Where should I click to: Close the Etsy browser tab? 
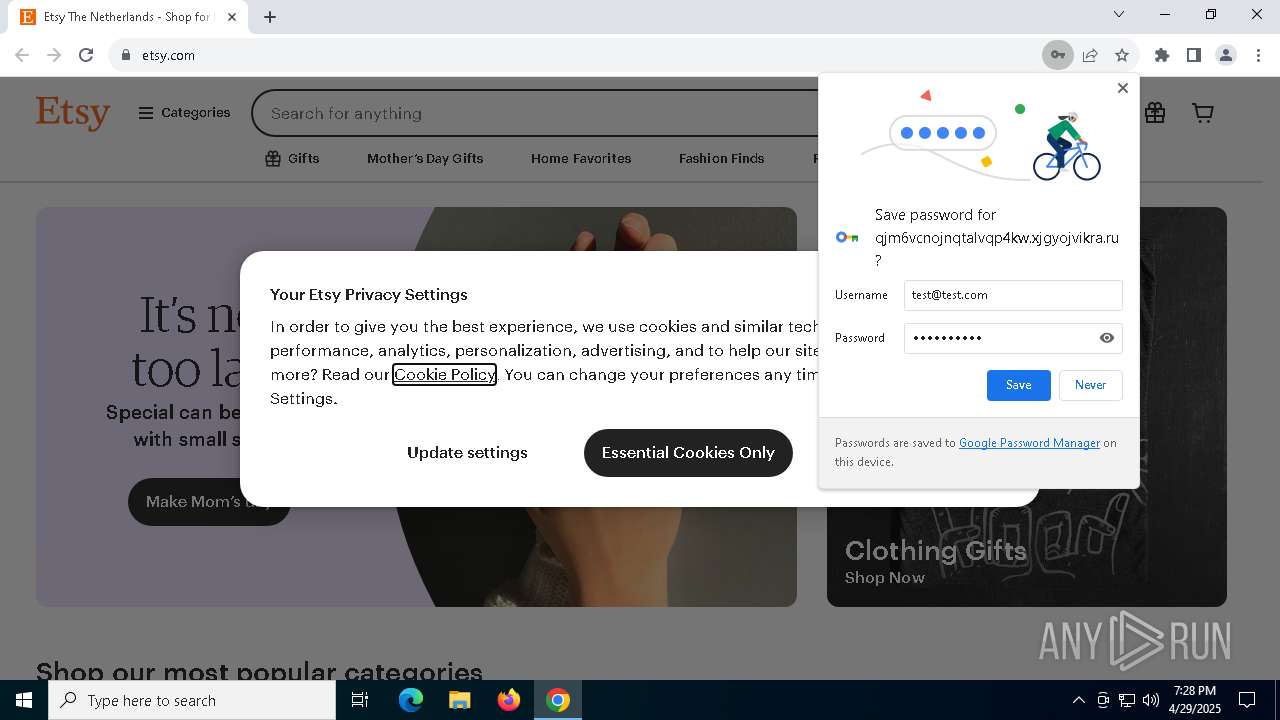pyautogui.click(x=232, y=17)
